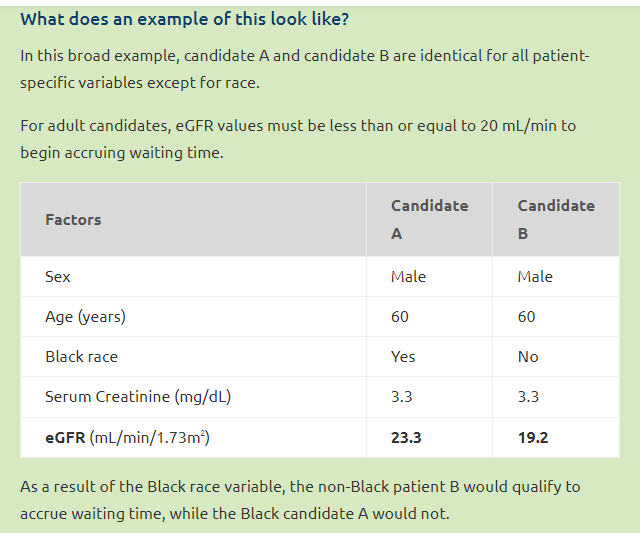Viewport: 640px width, 533px height.
Task: Click the paragraph starting 'In this broad example'
Action: tap(305, 69)
